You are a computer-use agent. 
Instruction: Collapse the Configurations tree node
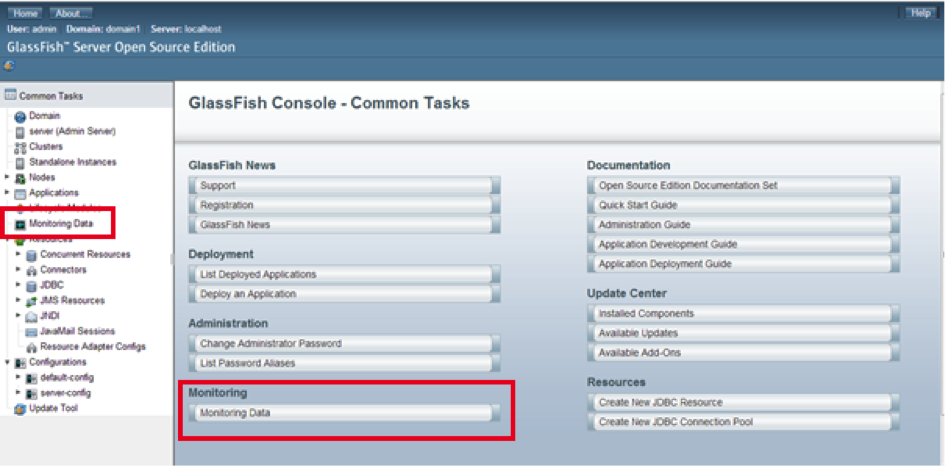click(7, 362)
